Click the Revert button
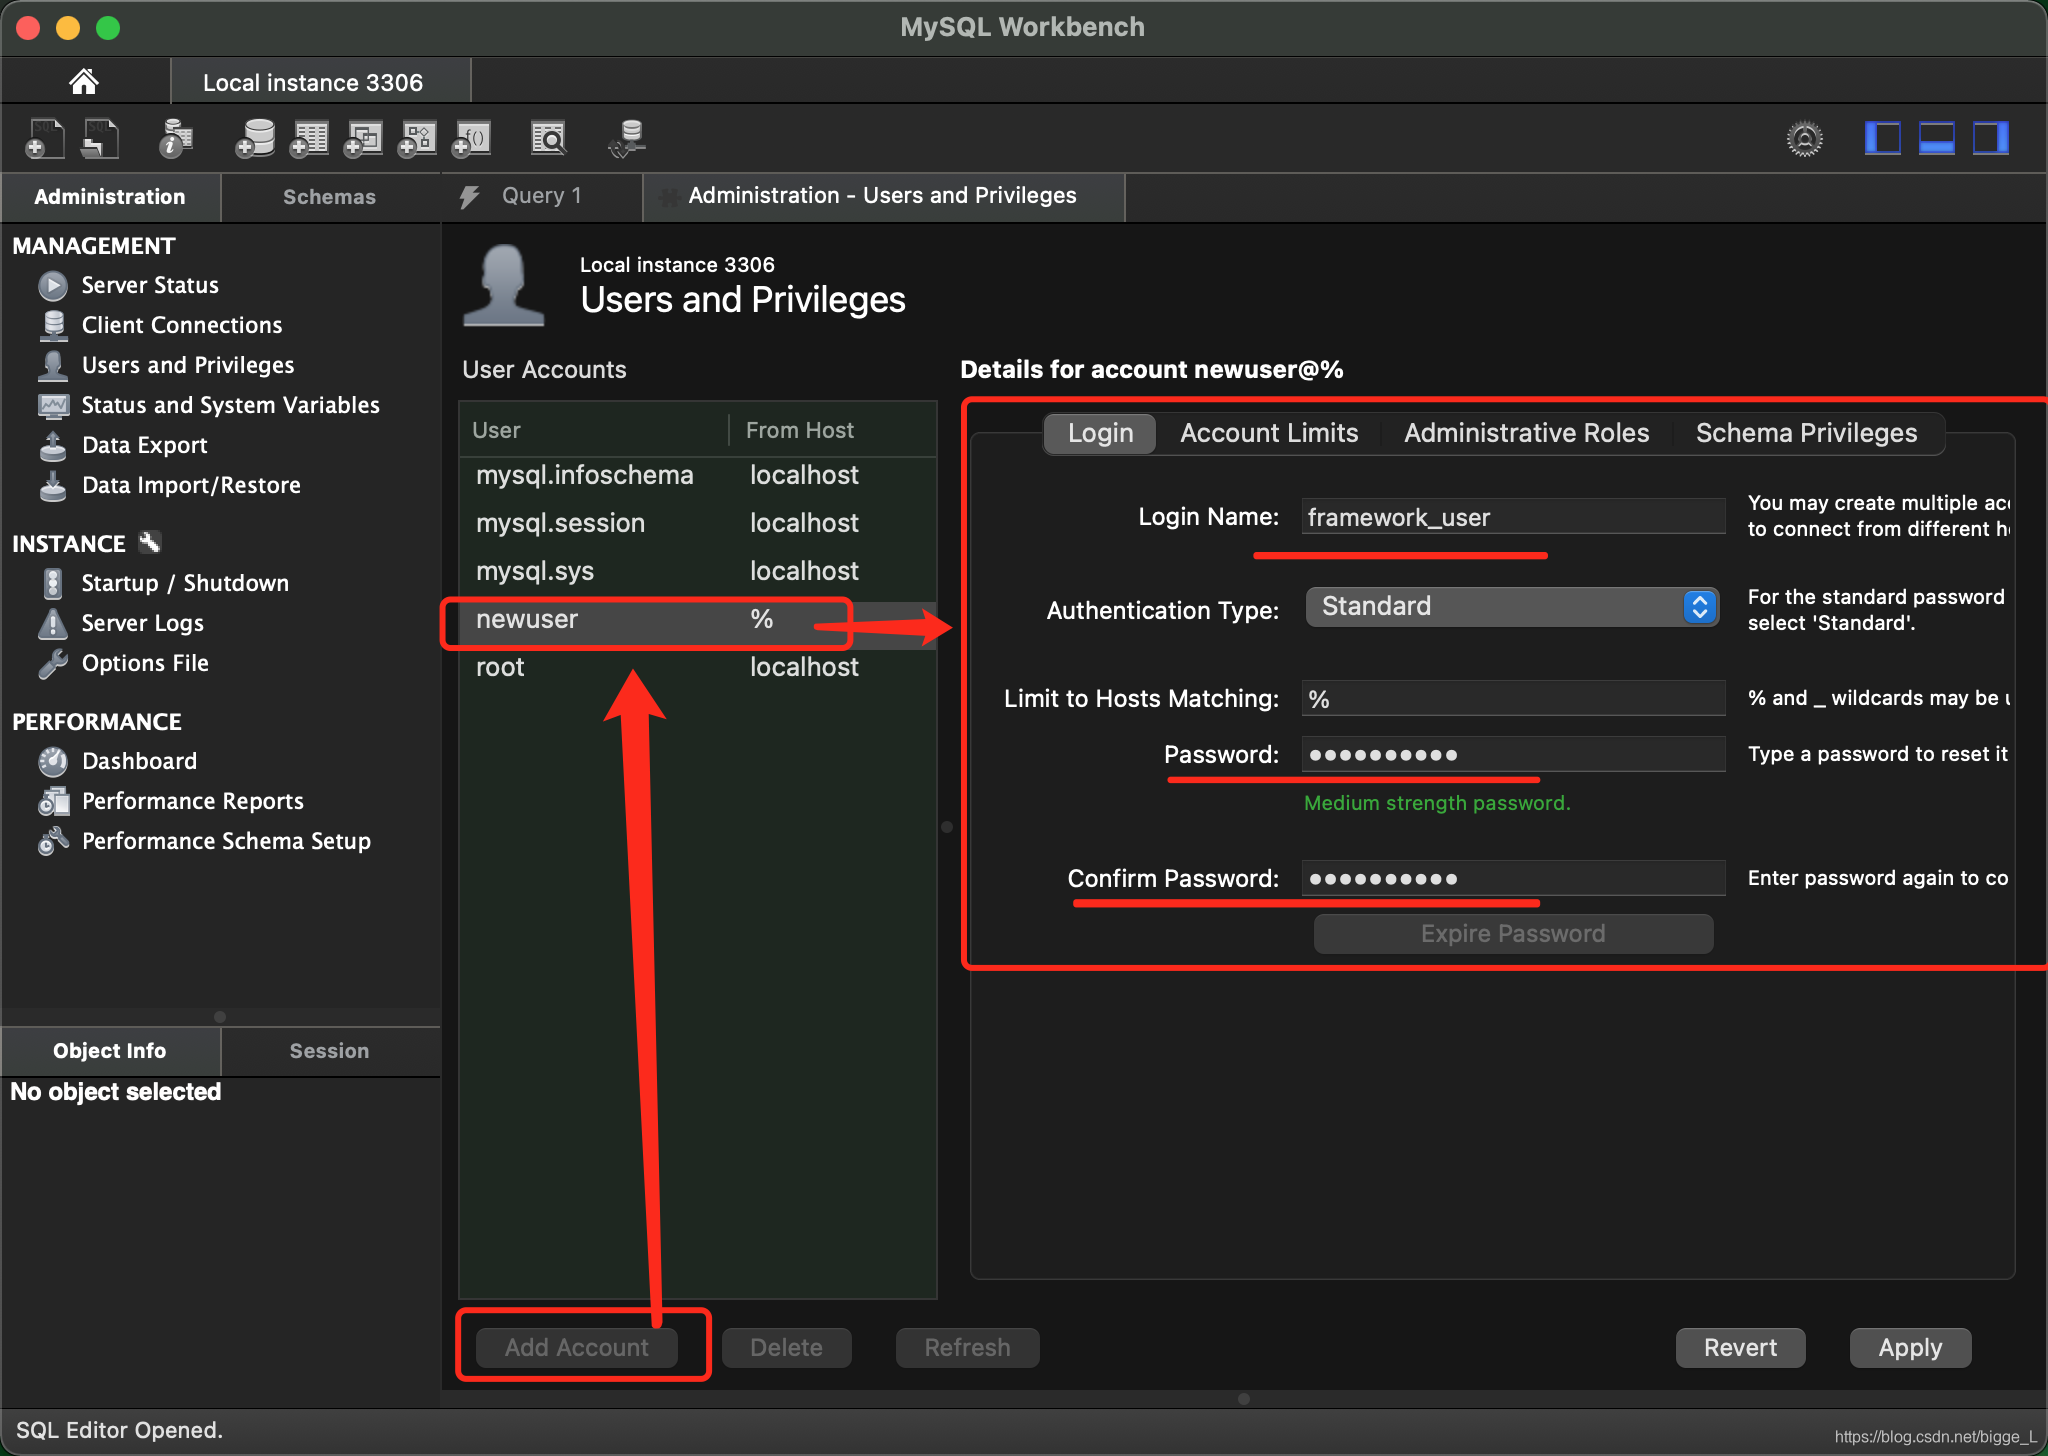Image resolution: width=2048 pixels, height=1456 pixels. [x=1741, y=1348]
